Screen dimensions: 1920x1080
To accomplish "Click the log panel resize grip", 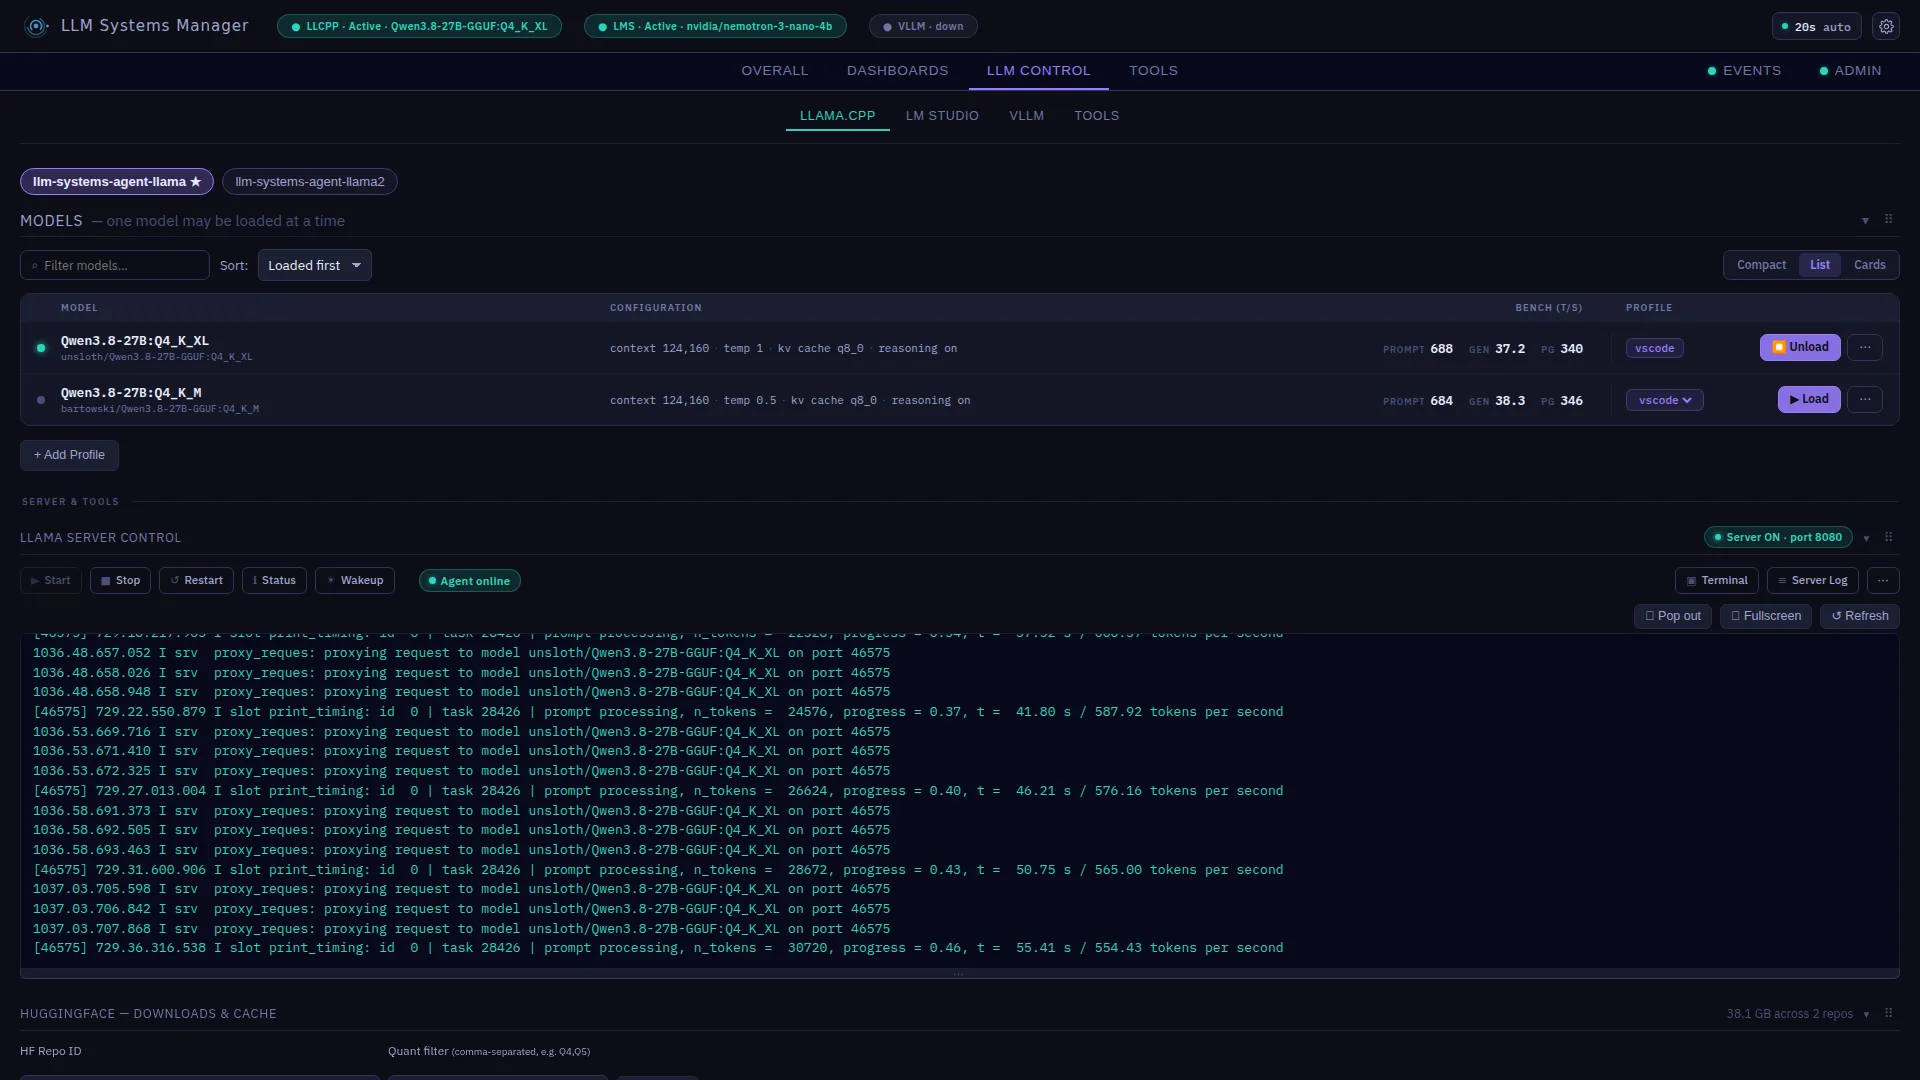I will click(x=958, y=973).
